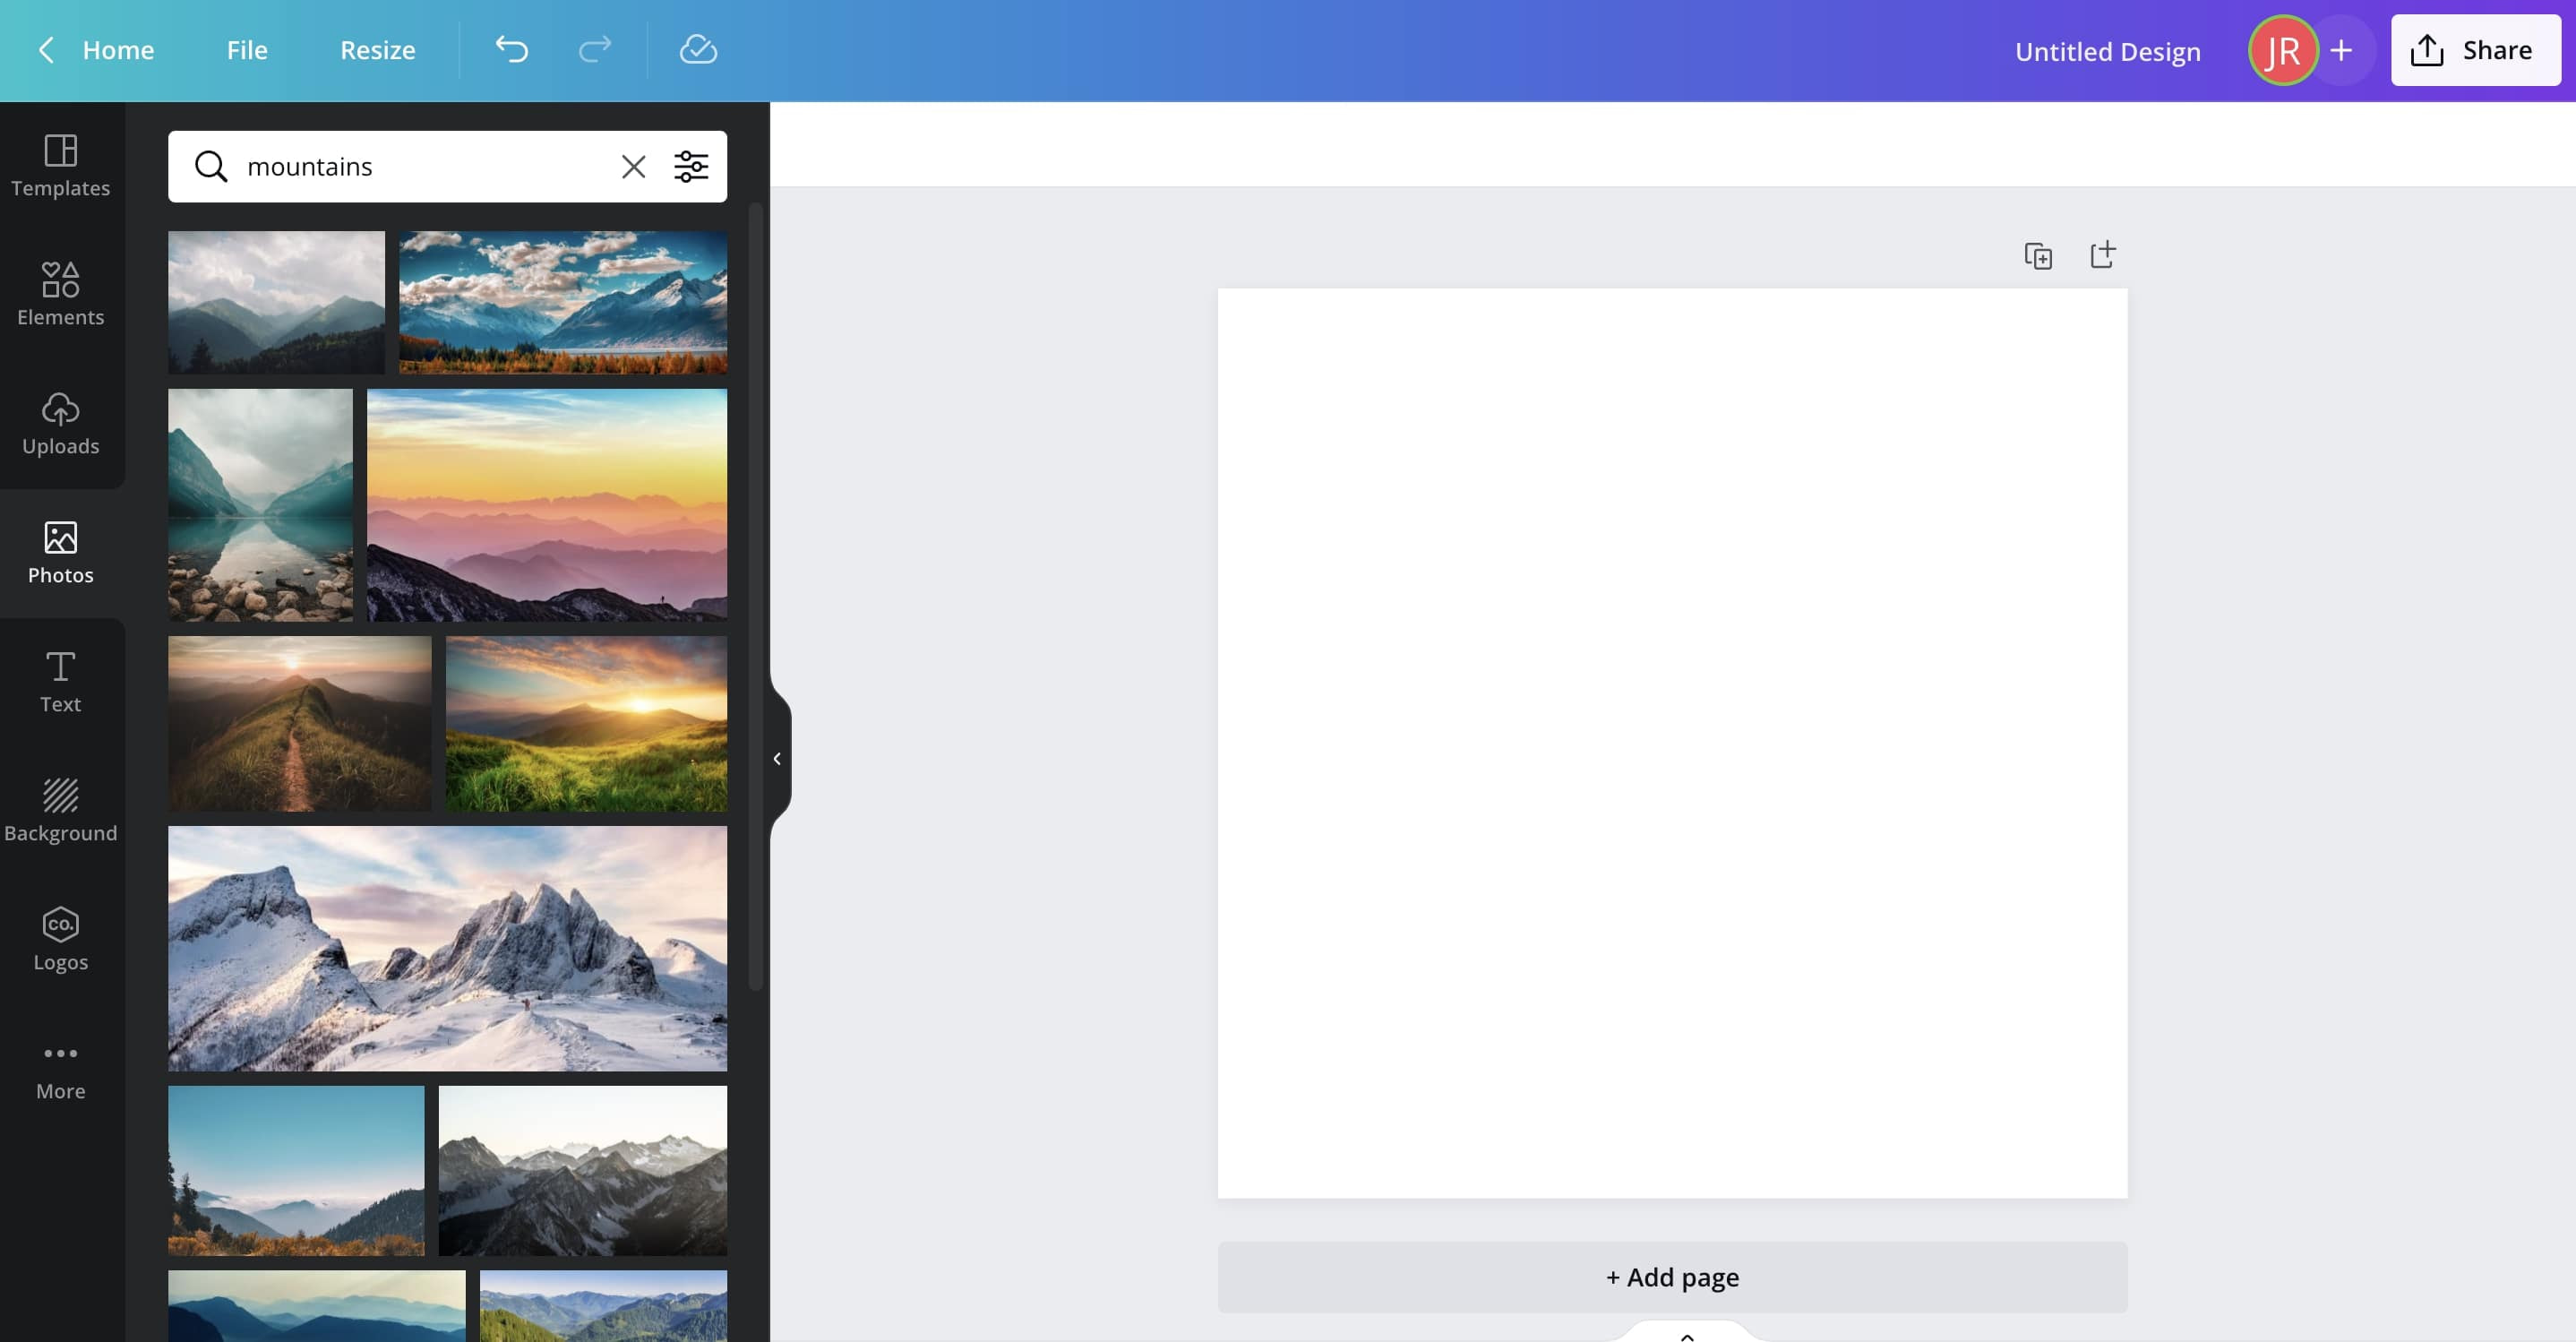Select the snowy mountain peaks photo
The height and width of the screenshot is (1342, 2576).
(x=446, y=947)
